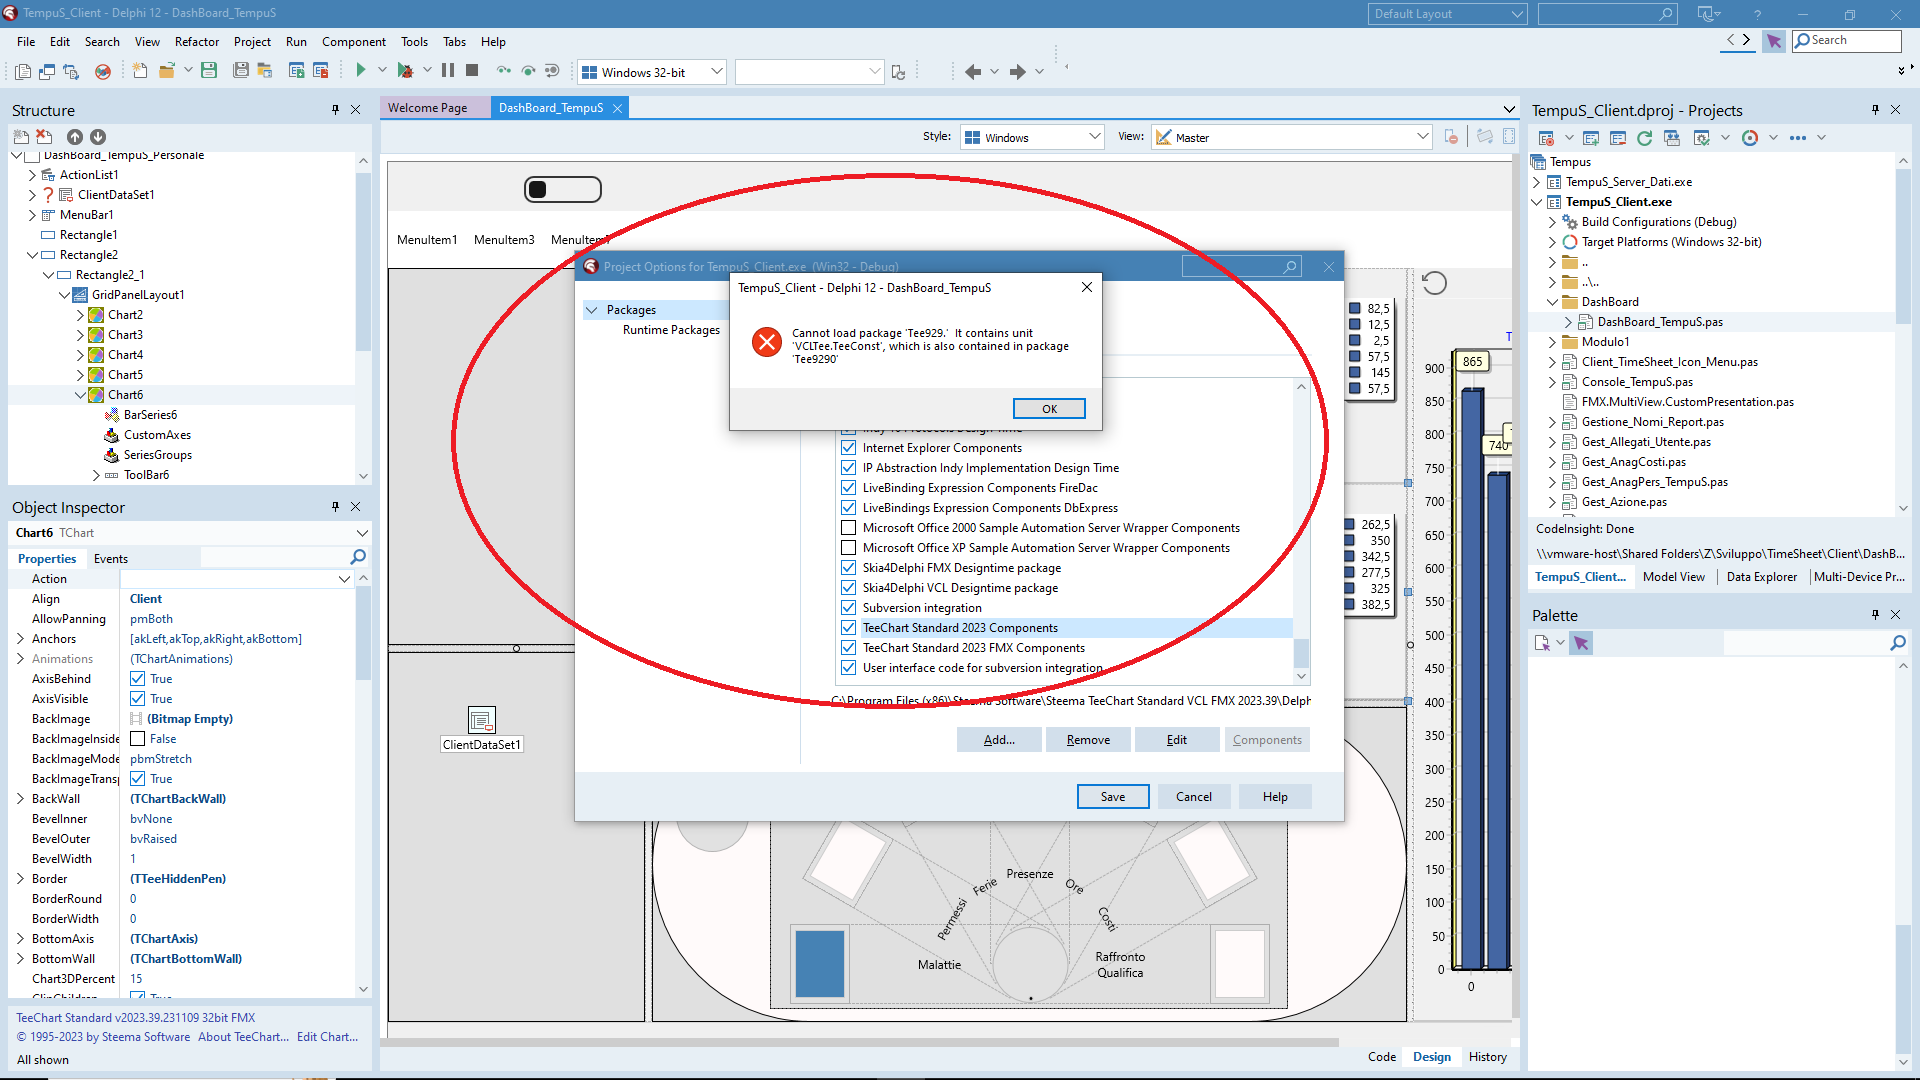1920x1080 pixels.
Task: Uncheck TeeChart Standard 2023 FMX Components checkbox
Action: tap(849, 648)
